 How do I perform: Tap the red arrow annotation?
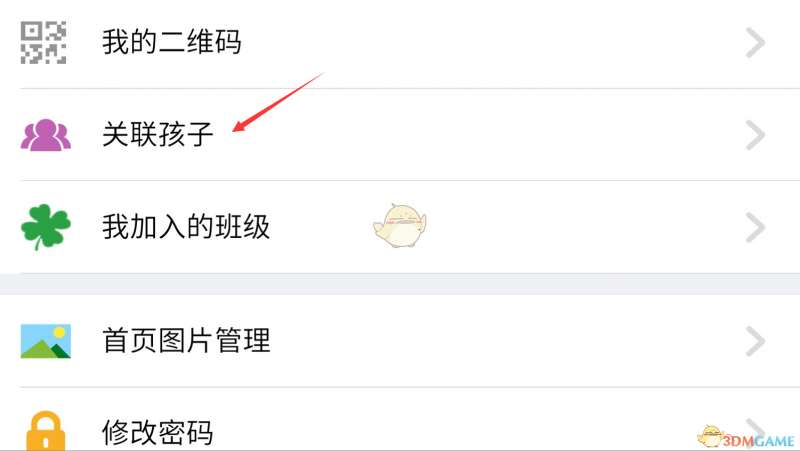coord(278,102)
